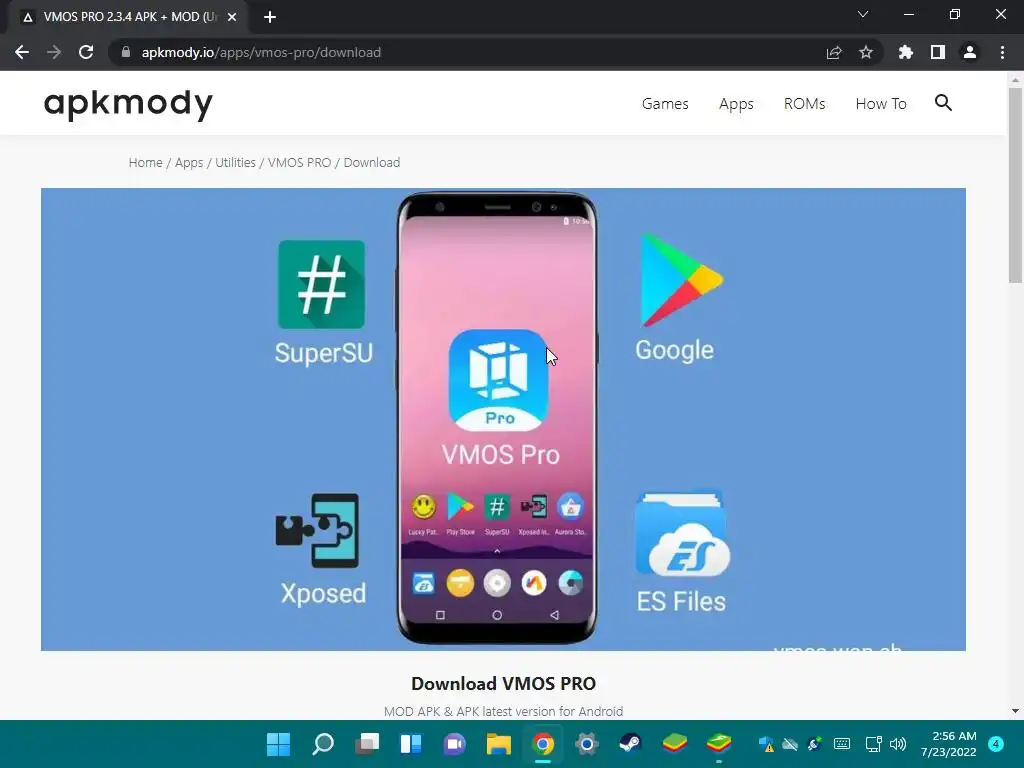Image resolution: width=1024 pixels, height=768 pixels.
Task: Share this page from address bar
Action: [x=834, y=52]
